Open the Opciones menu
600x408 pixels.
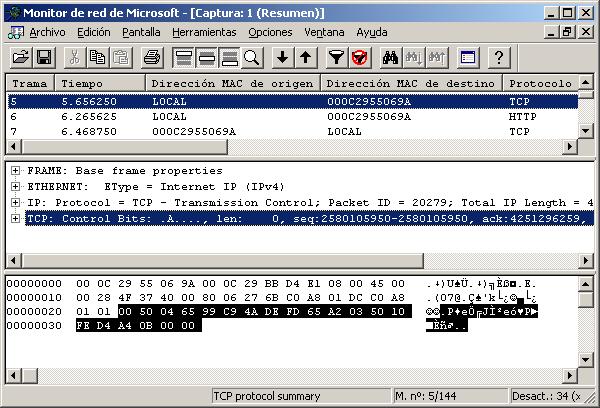[270, 32]
